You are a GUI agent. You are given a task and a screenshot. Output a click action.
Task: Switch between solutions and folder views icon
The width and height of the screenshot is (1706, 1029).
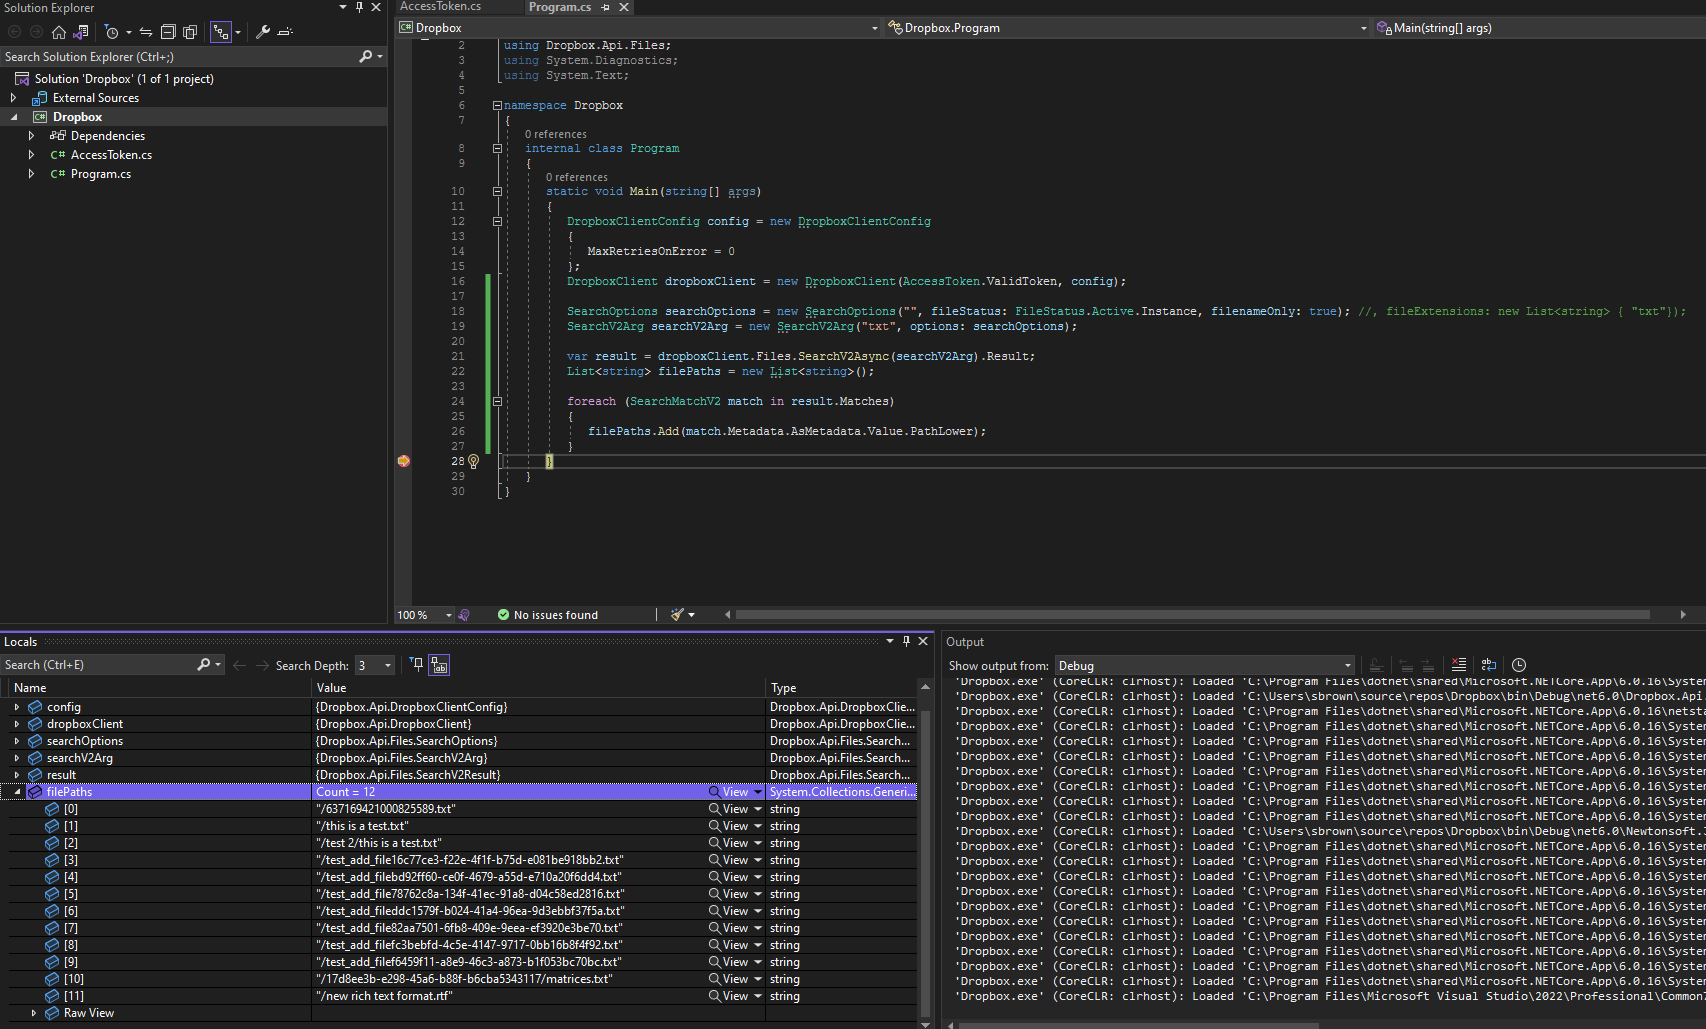(82, 32)
